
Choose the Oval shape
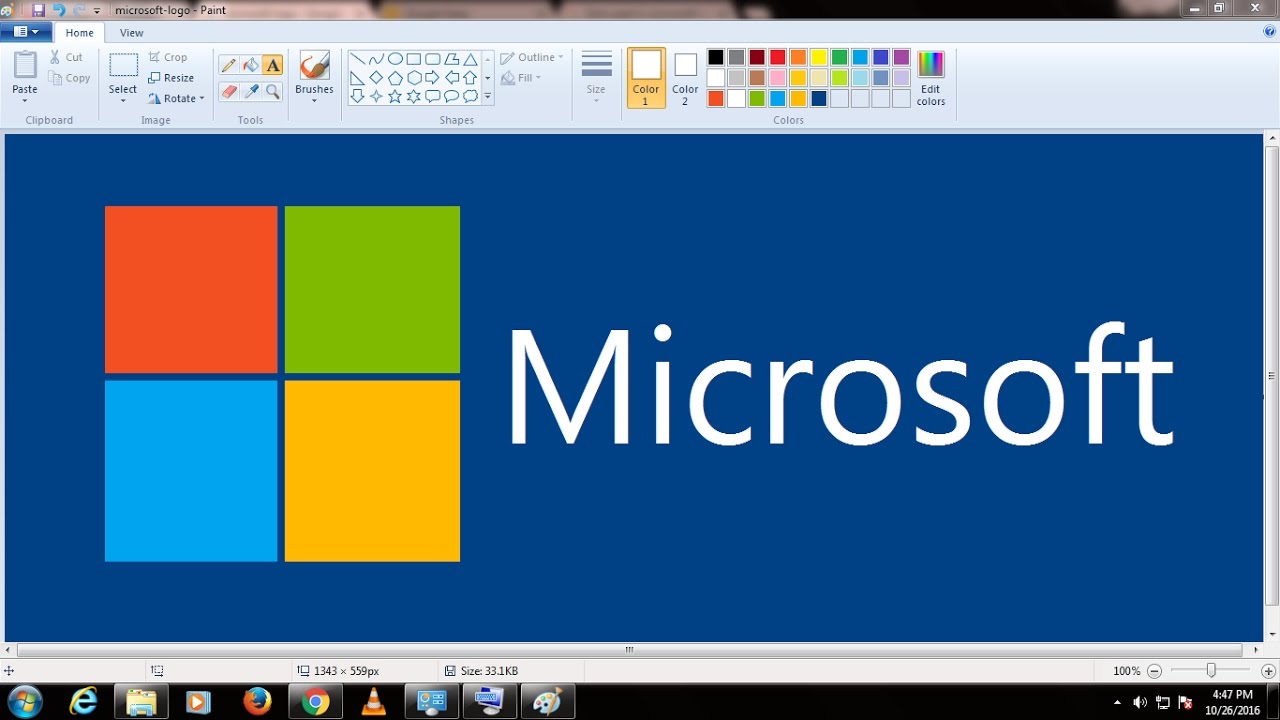(x=395, y=59)
